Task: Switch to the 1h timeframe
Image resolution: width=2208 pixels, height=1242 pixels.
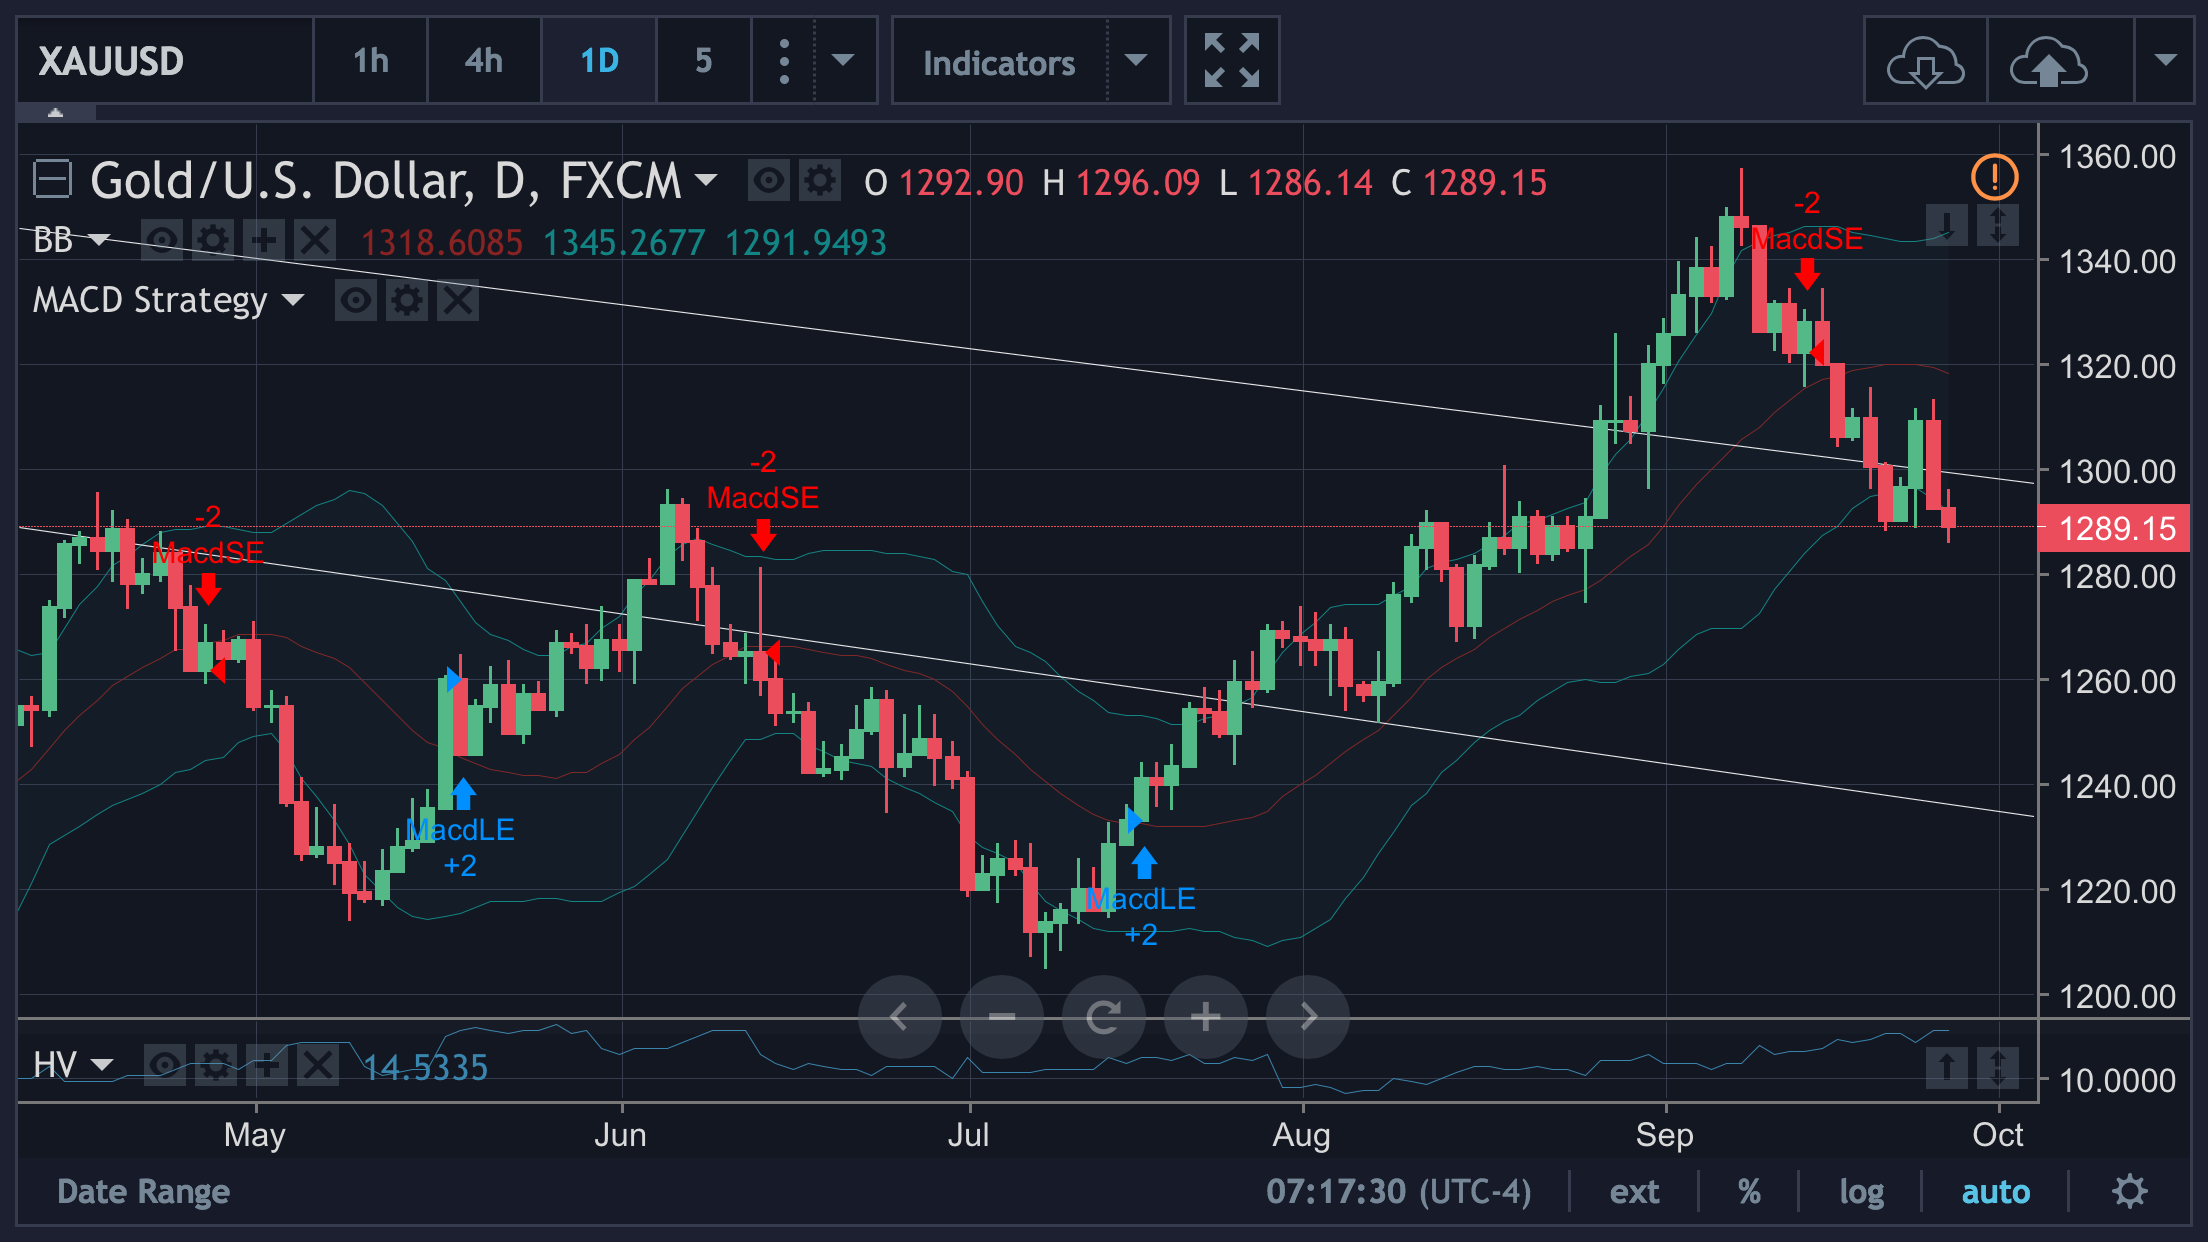Action: [371, 61]
